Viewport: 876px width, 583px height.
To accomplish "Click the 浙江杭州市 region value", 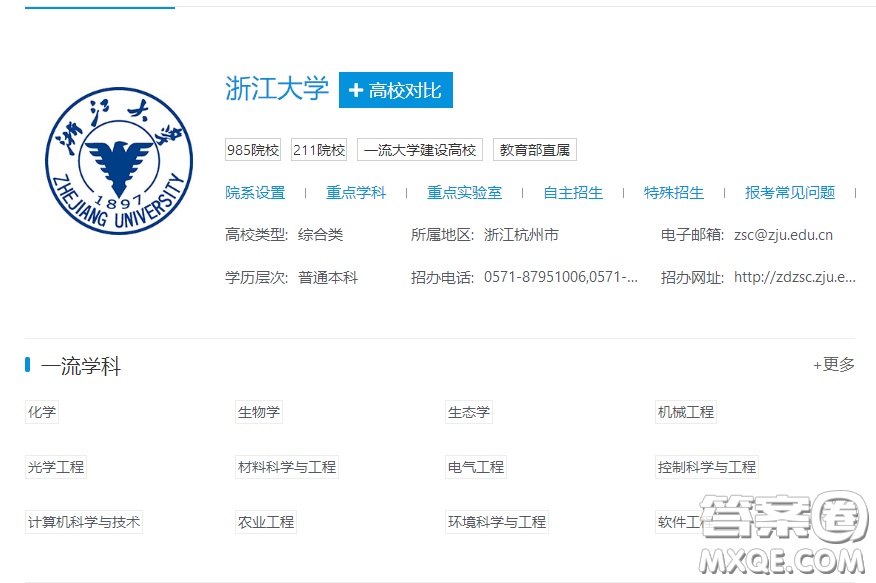I will [521, 235].
